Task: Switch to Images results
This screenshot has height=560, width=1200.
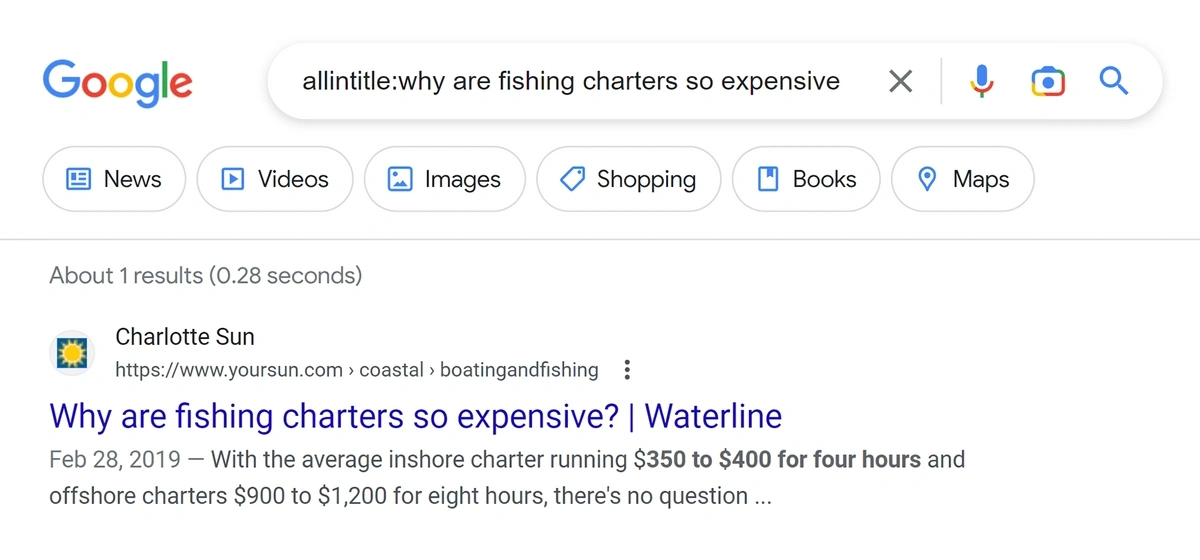Action: click(444, 179)
